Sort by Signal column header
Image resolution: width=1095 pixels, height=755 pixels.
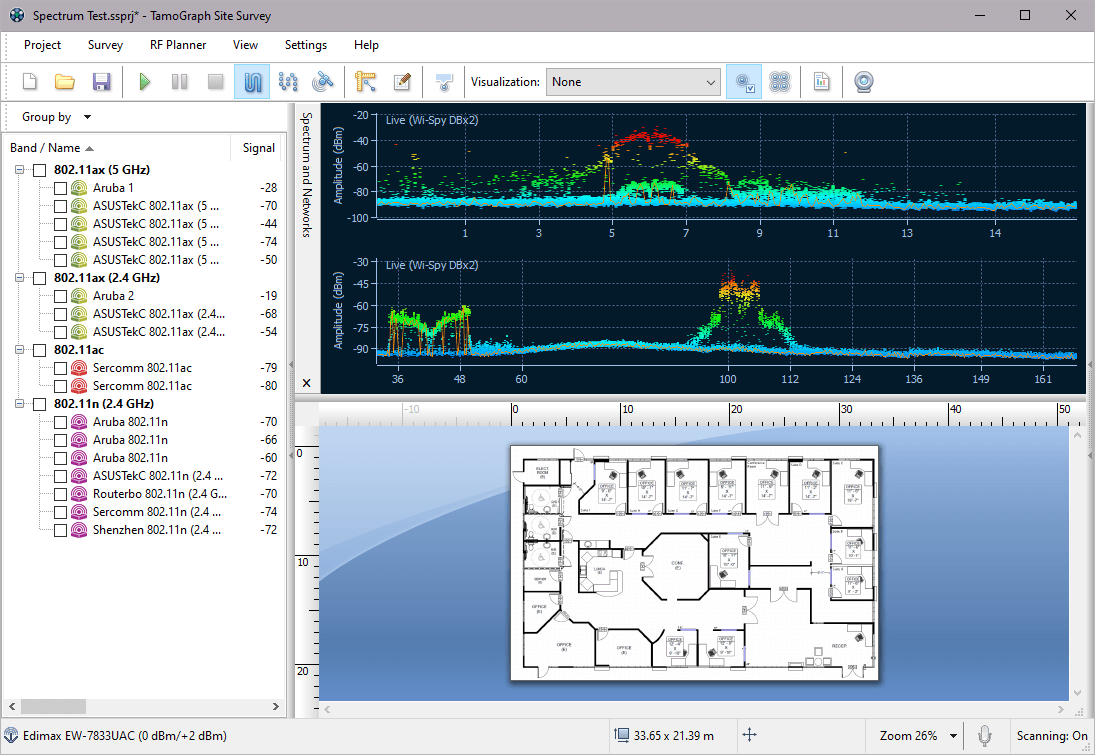click(x=258, y=147)
